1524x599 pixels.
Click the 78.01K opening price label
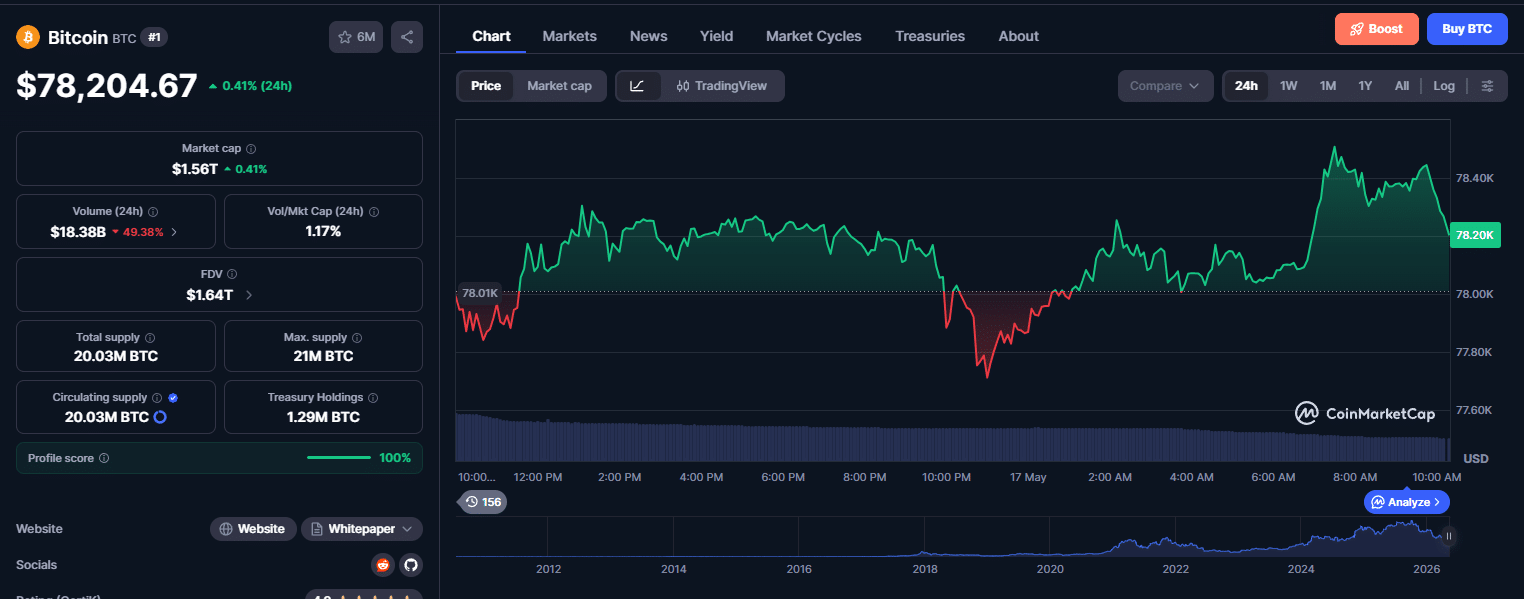pos(478,293)
